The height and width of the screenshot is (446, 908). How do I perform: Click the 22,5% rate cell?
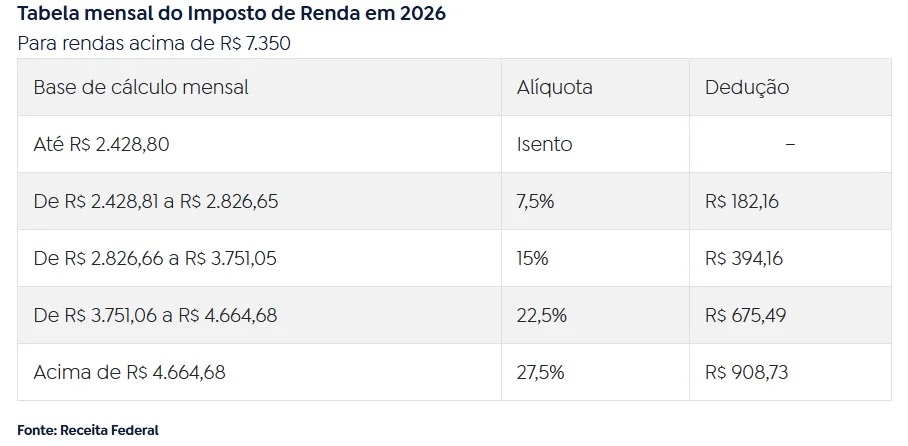tap(541, 315)
